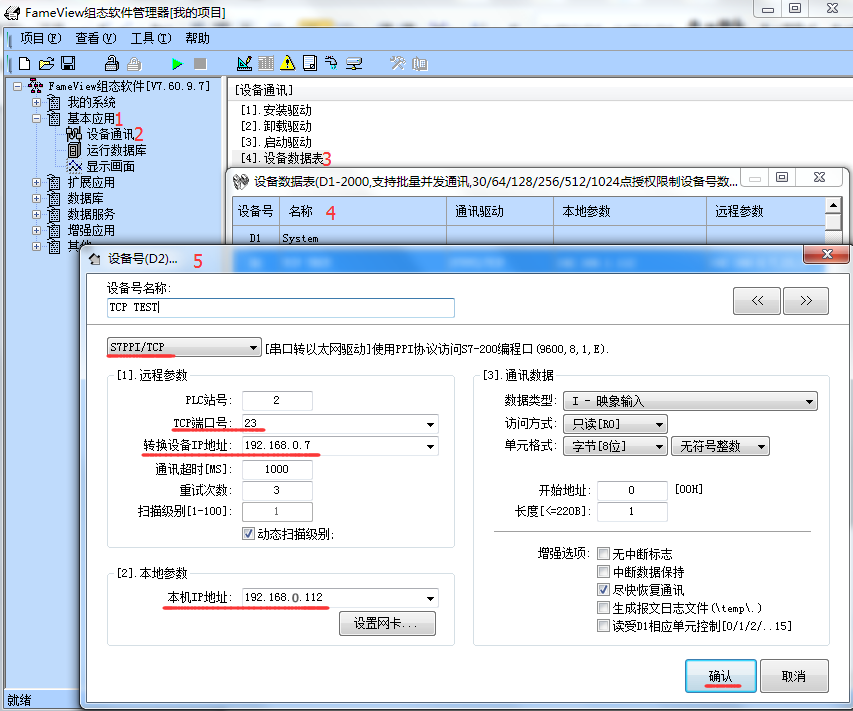The image size is (853, 711).
Task: Uncheck the 尽快恢复通讯 option
Action: pos(603,590)
